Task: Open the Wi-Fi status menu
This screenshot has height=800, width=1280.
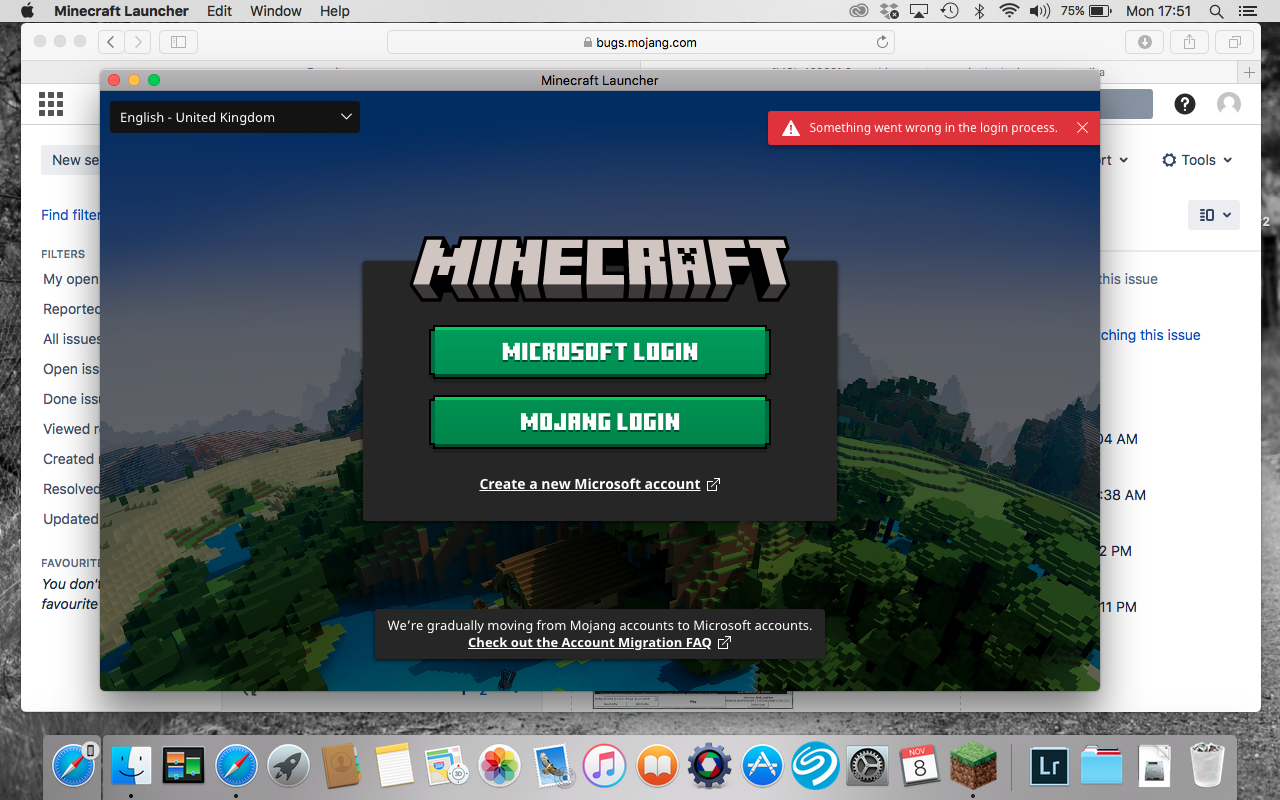Action: [x=1009, y=11]
